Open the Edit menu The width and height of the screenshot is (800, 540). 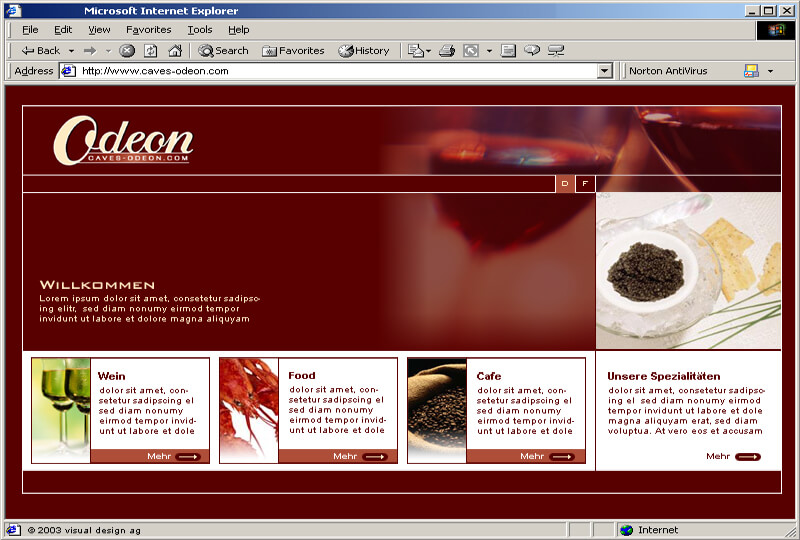pyautogui.click(x=63, y=30)
